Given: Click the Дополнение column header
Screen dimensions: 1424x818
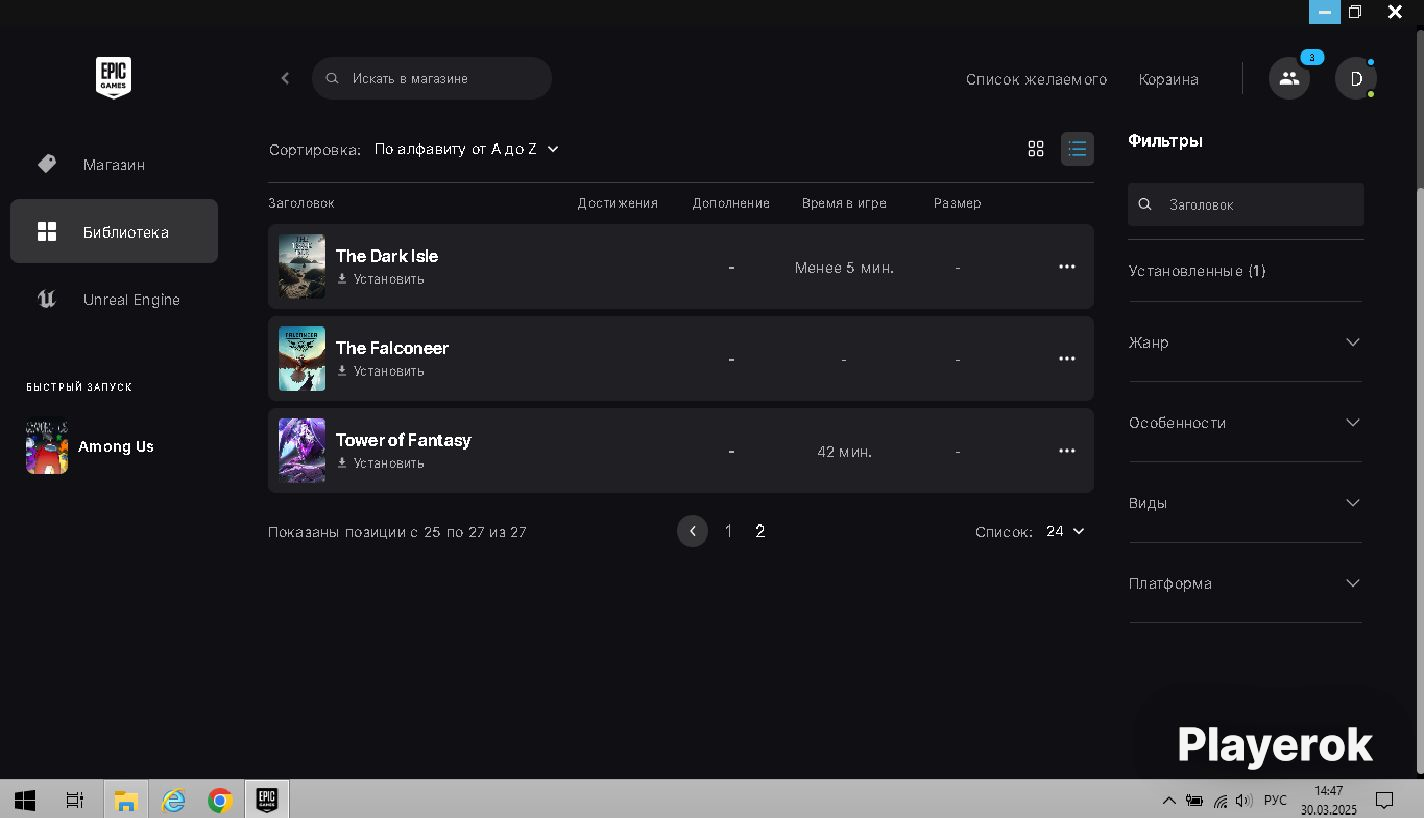Looking at the screenshot, I should coord(731,203).
